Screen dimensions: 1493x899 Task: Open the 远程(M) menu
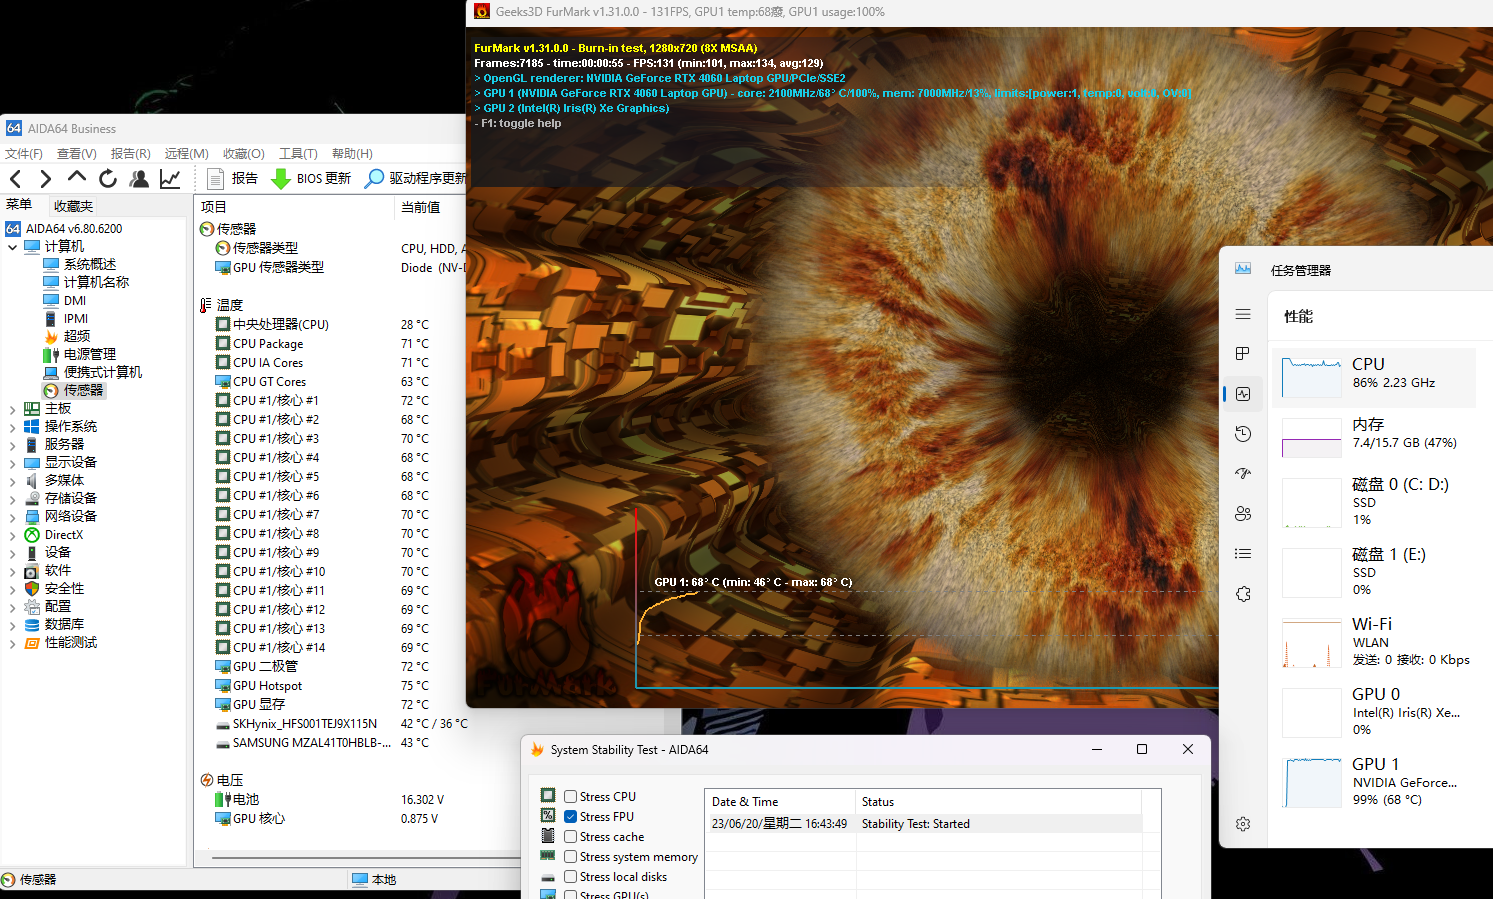pos(187,154)
